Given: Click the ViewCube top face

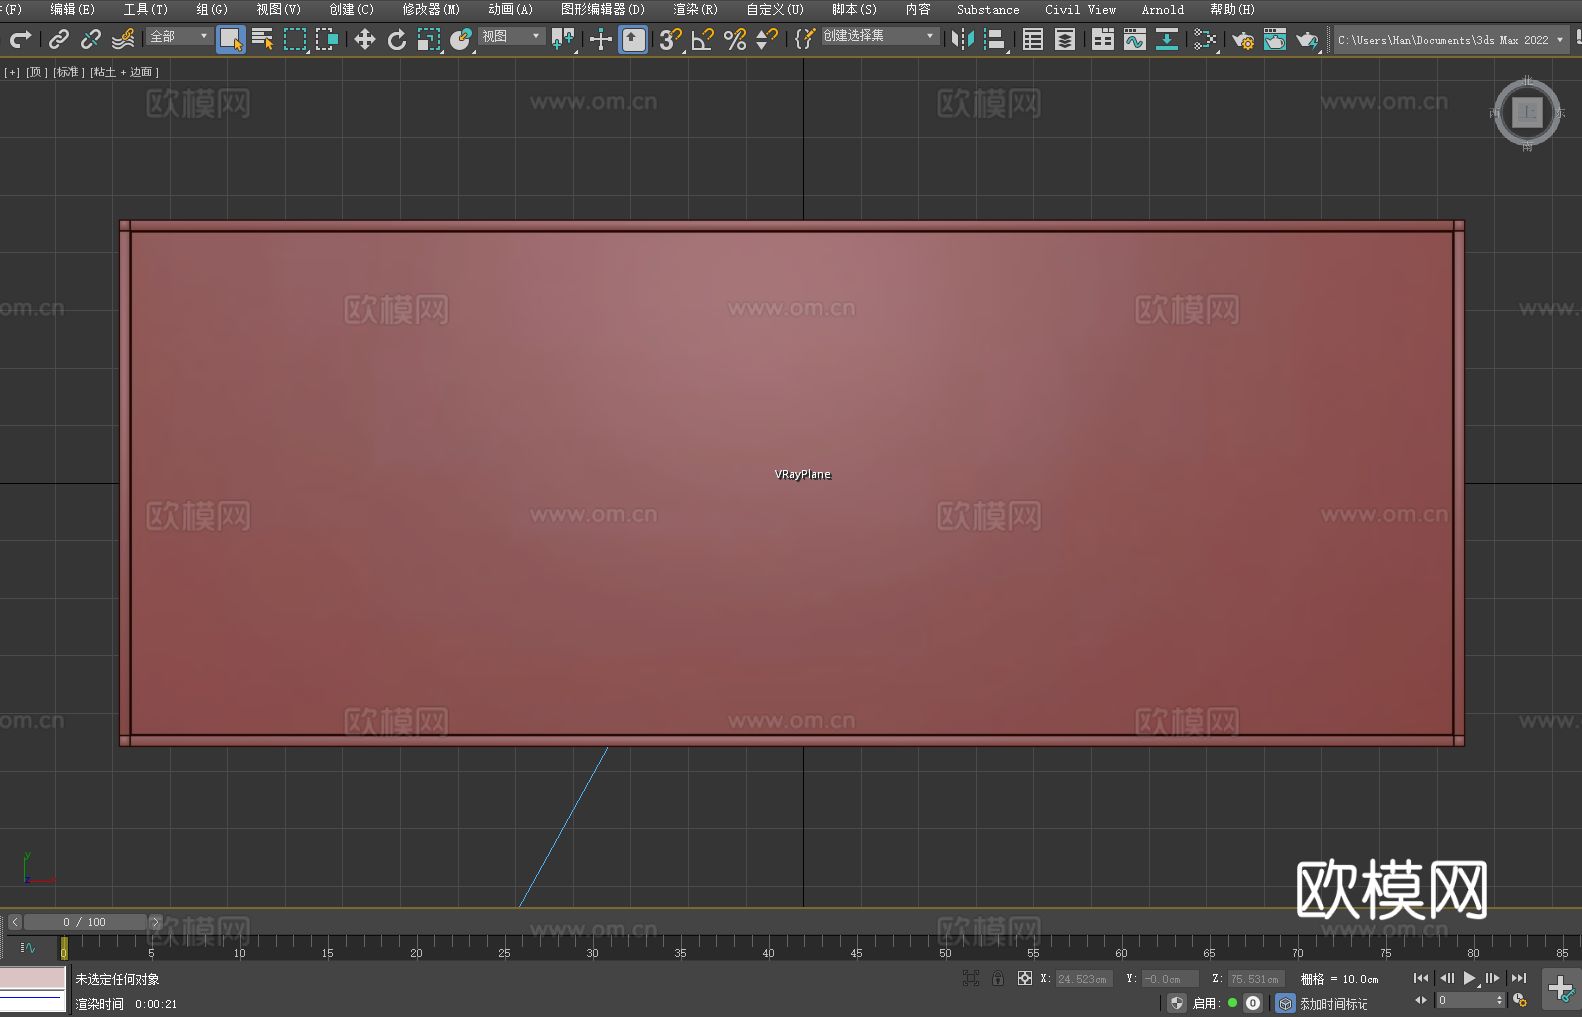Looking at the screenshot, I should (1527, 112).
